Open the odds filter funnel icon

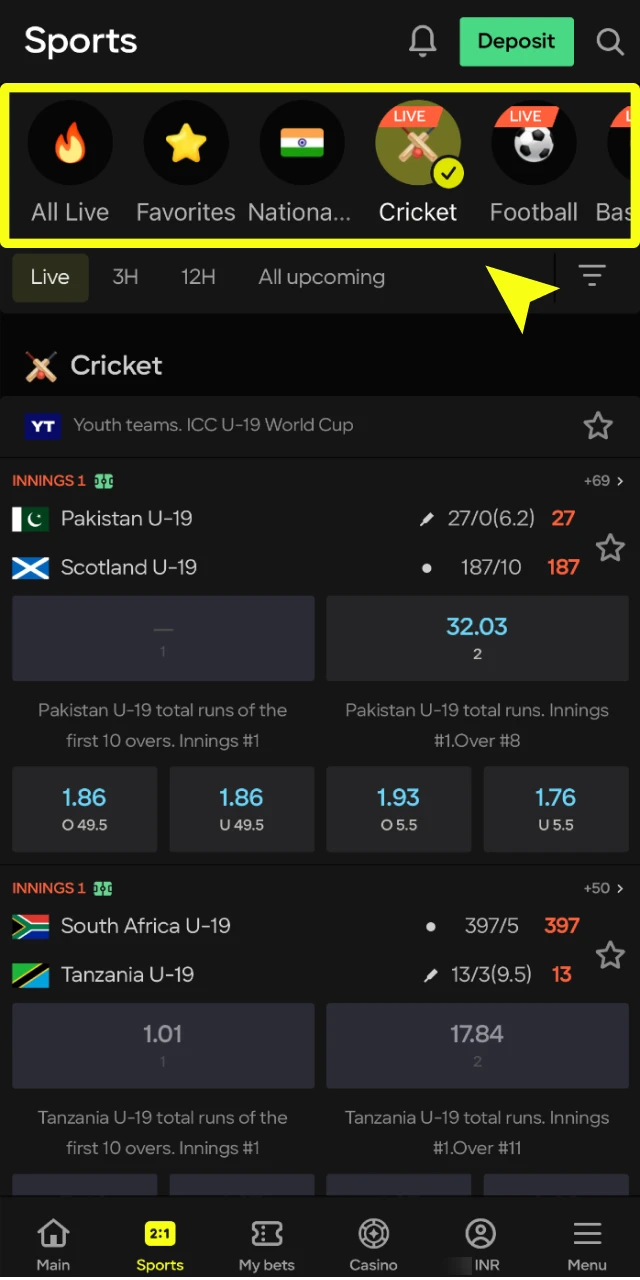592,276
